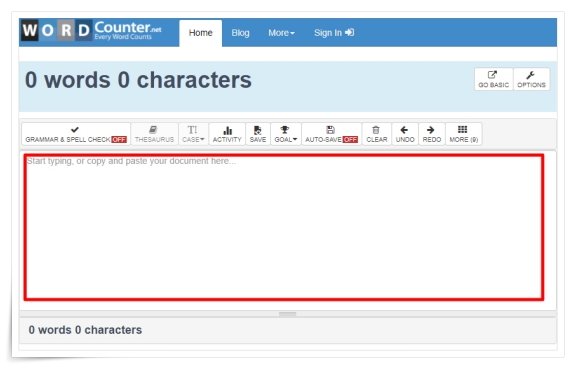576x369 pixels.
Task: Open the Options wrench button
Action: tap(531, 79)
